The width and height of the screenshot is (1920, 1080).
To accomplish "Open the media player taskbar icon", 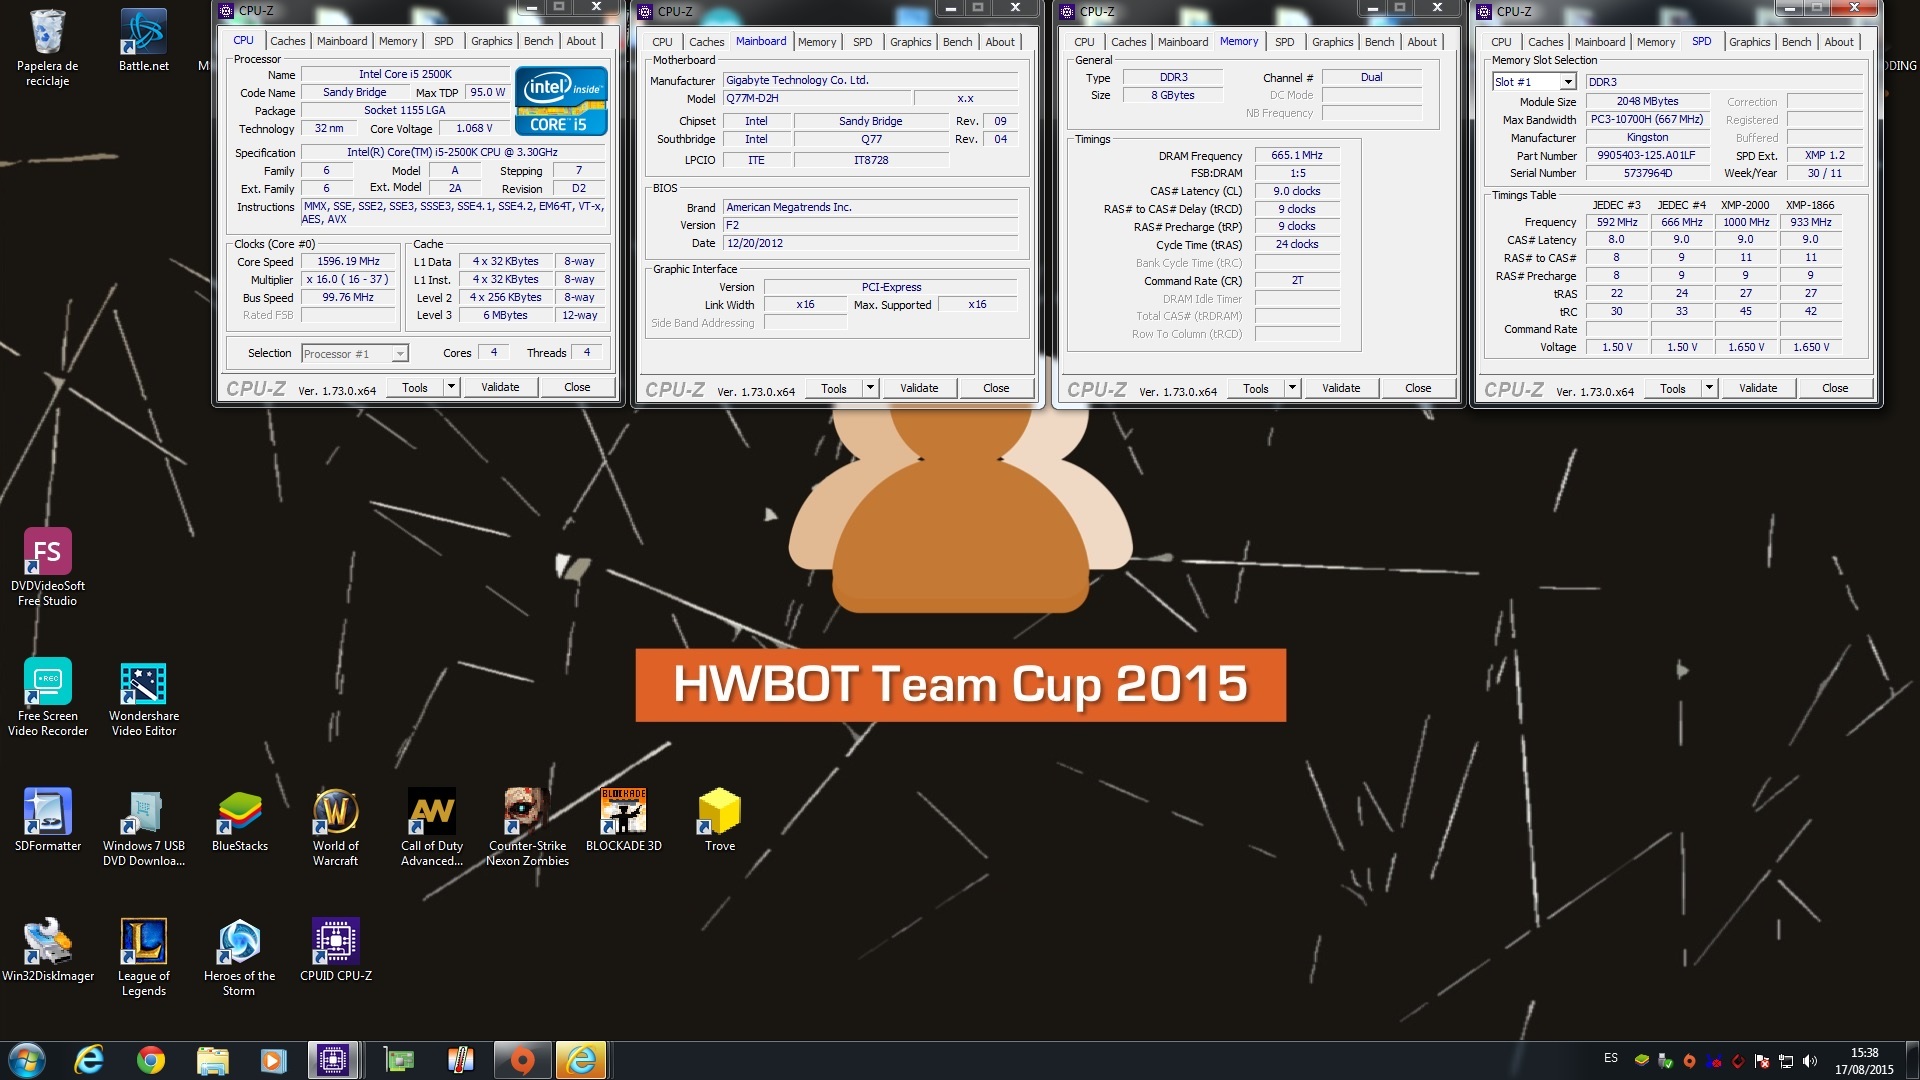I will 273,1060.
